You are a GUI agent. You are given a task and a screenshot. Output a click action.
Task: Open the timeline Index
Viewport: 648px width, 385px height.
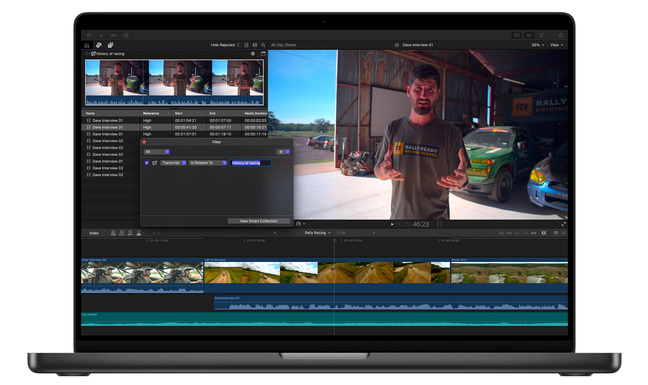point(94,233)
